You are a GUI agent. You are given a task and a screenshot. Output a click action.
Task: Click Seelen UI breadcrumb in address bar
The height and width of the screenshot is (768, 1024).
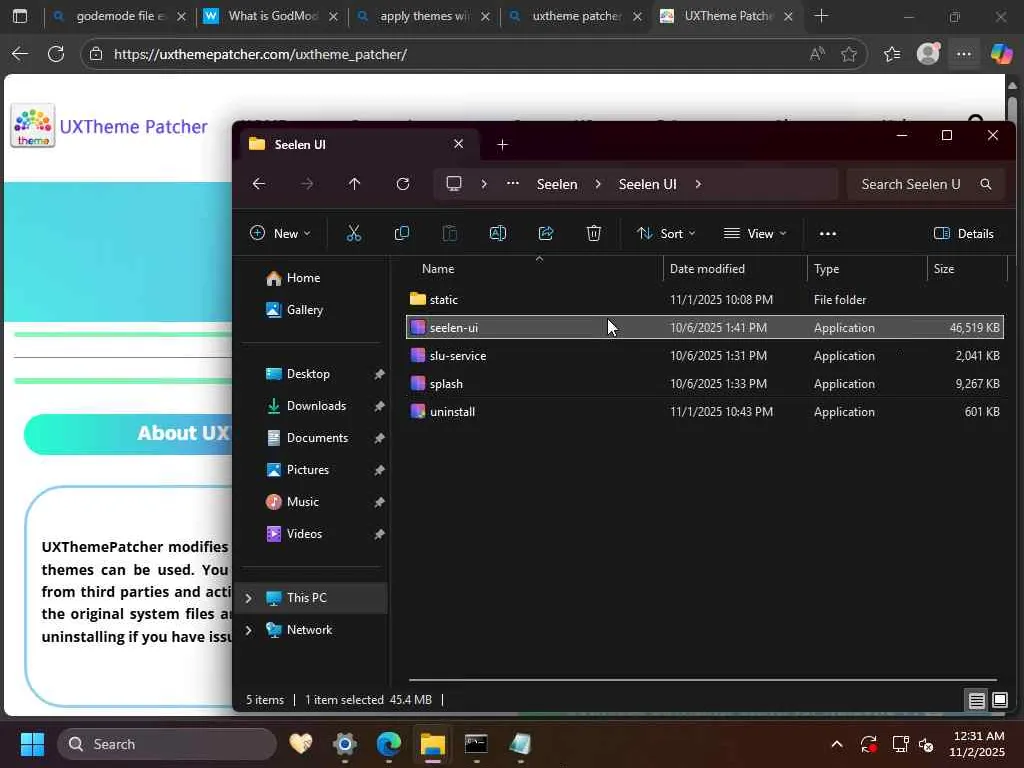point(647,184)
